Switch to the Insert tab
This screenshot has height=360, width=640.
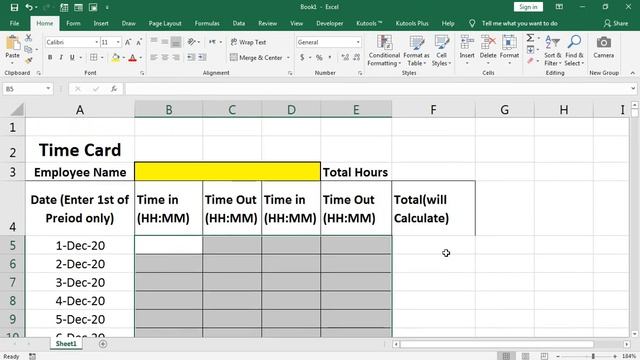(101, 23)
